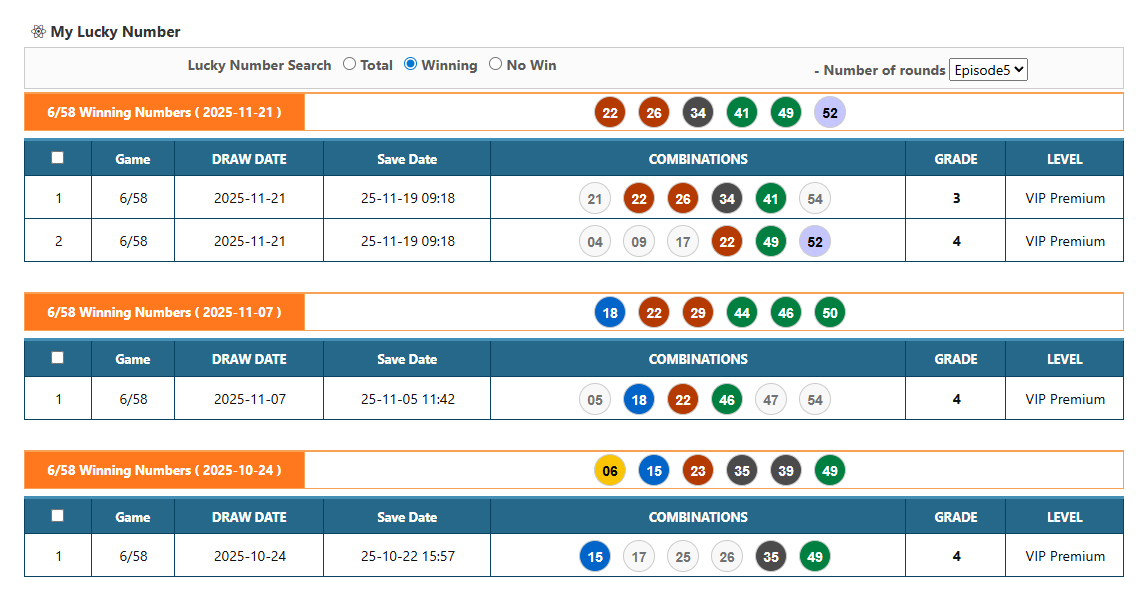The height and width of the screenshot is (594, 1136).
Task: Click the 6/58 Winning Numbers (2025-10-24) orange banner
Action: (x=164, y=470)
